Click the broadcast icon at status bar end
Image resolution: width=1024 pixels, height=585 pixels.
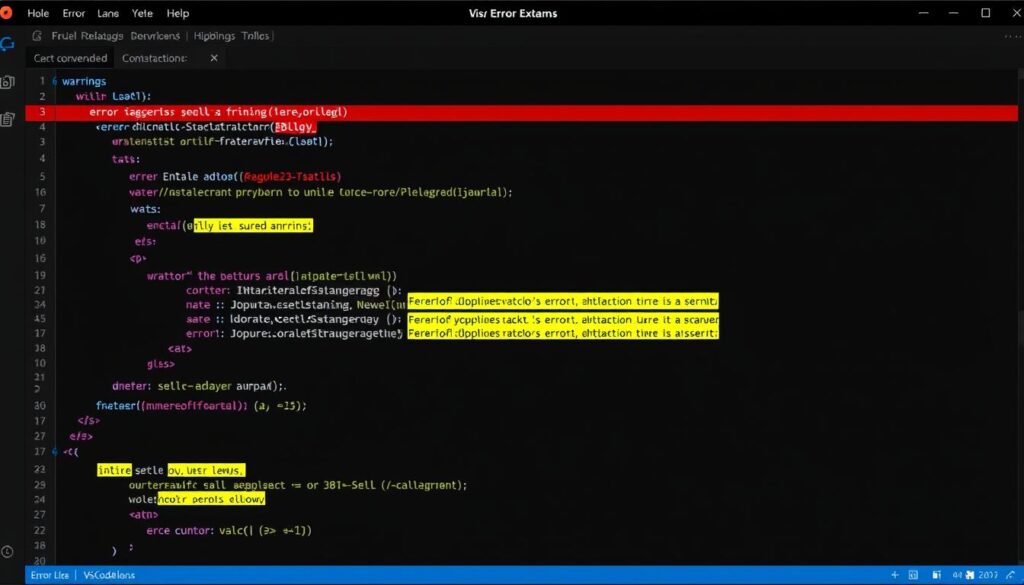tap(1011, 575)
